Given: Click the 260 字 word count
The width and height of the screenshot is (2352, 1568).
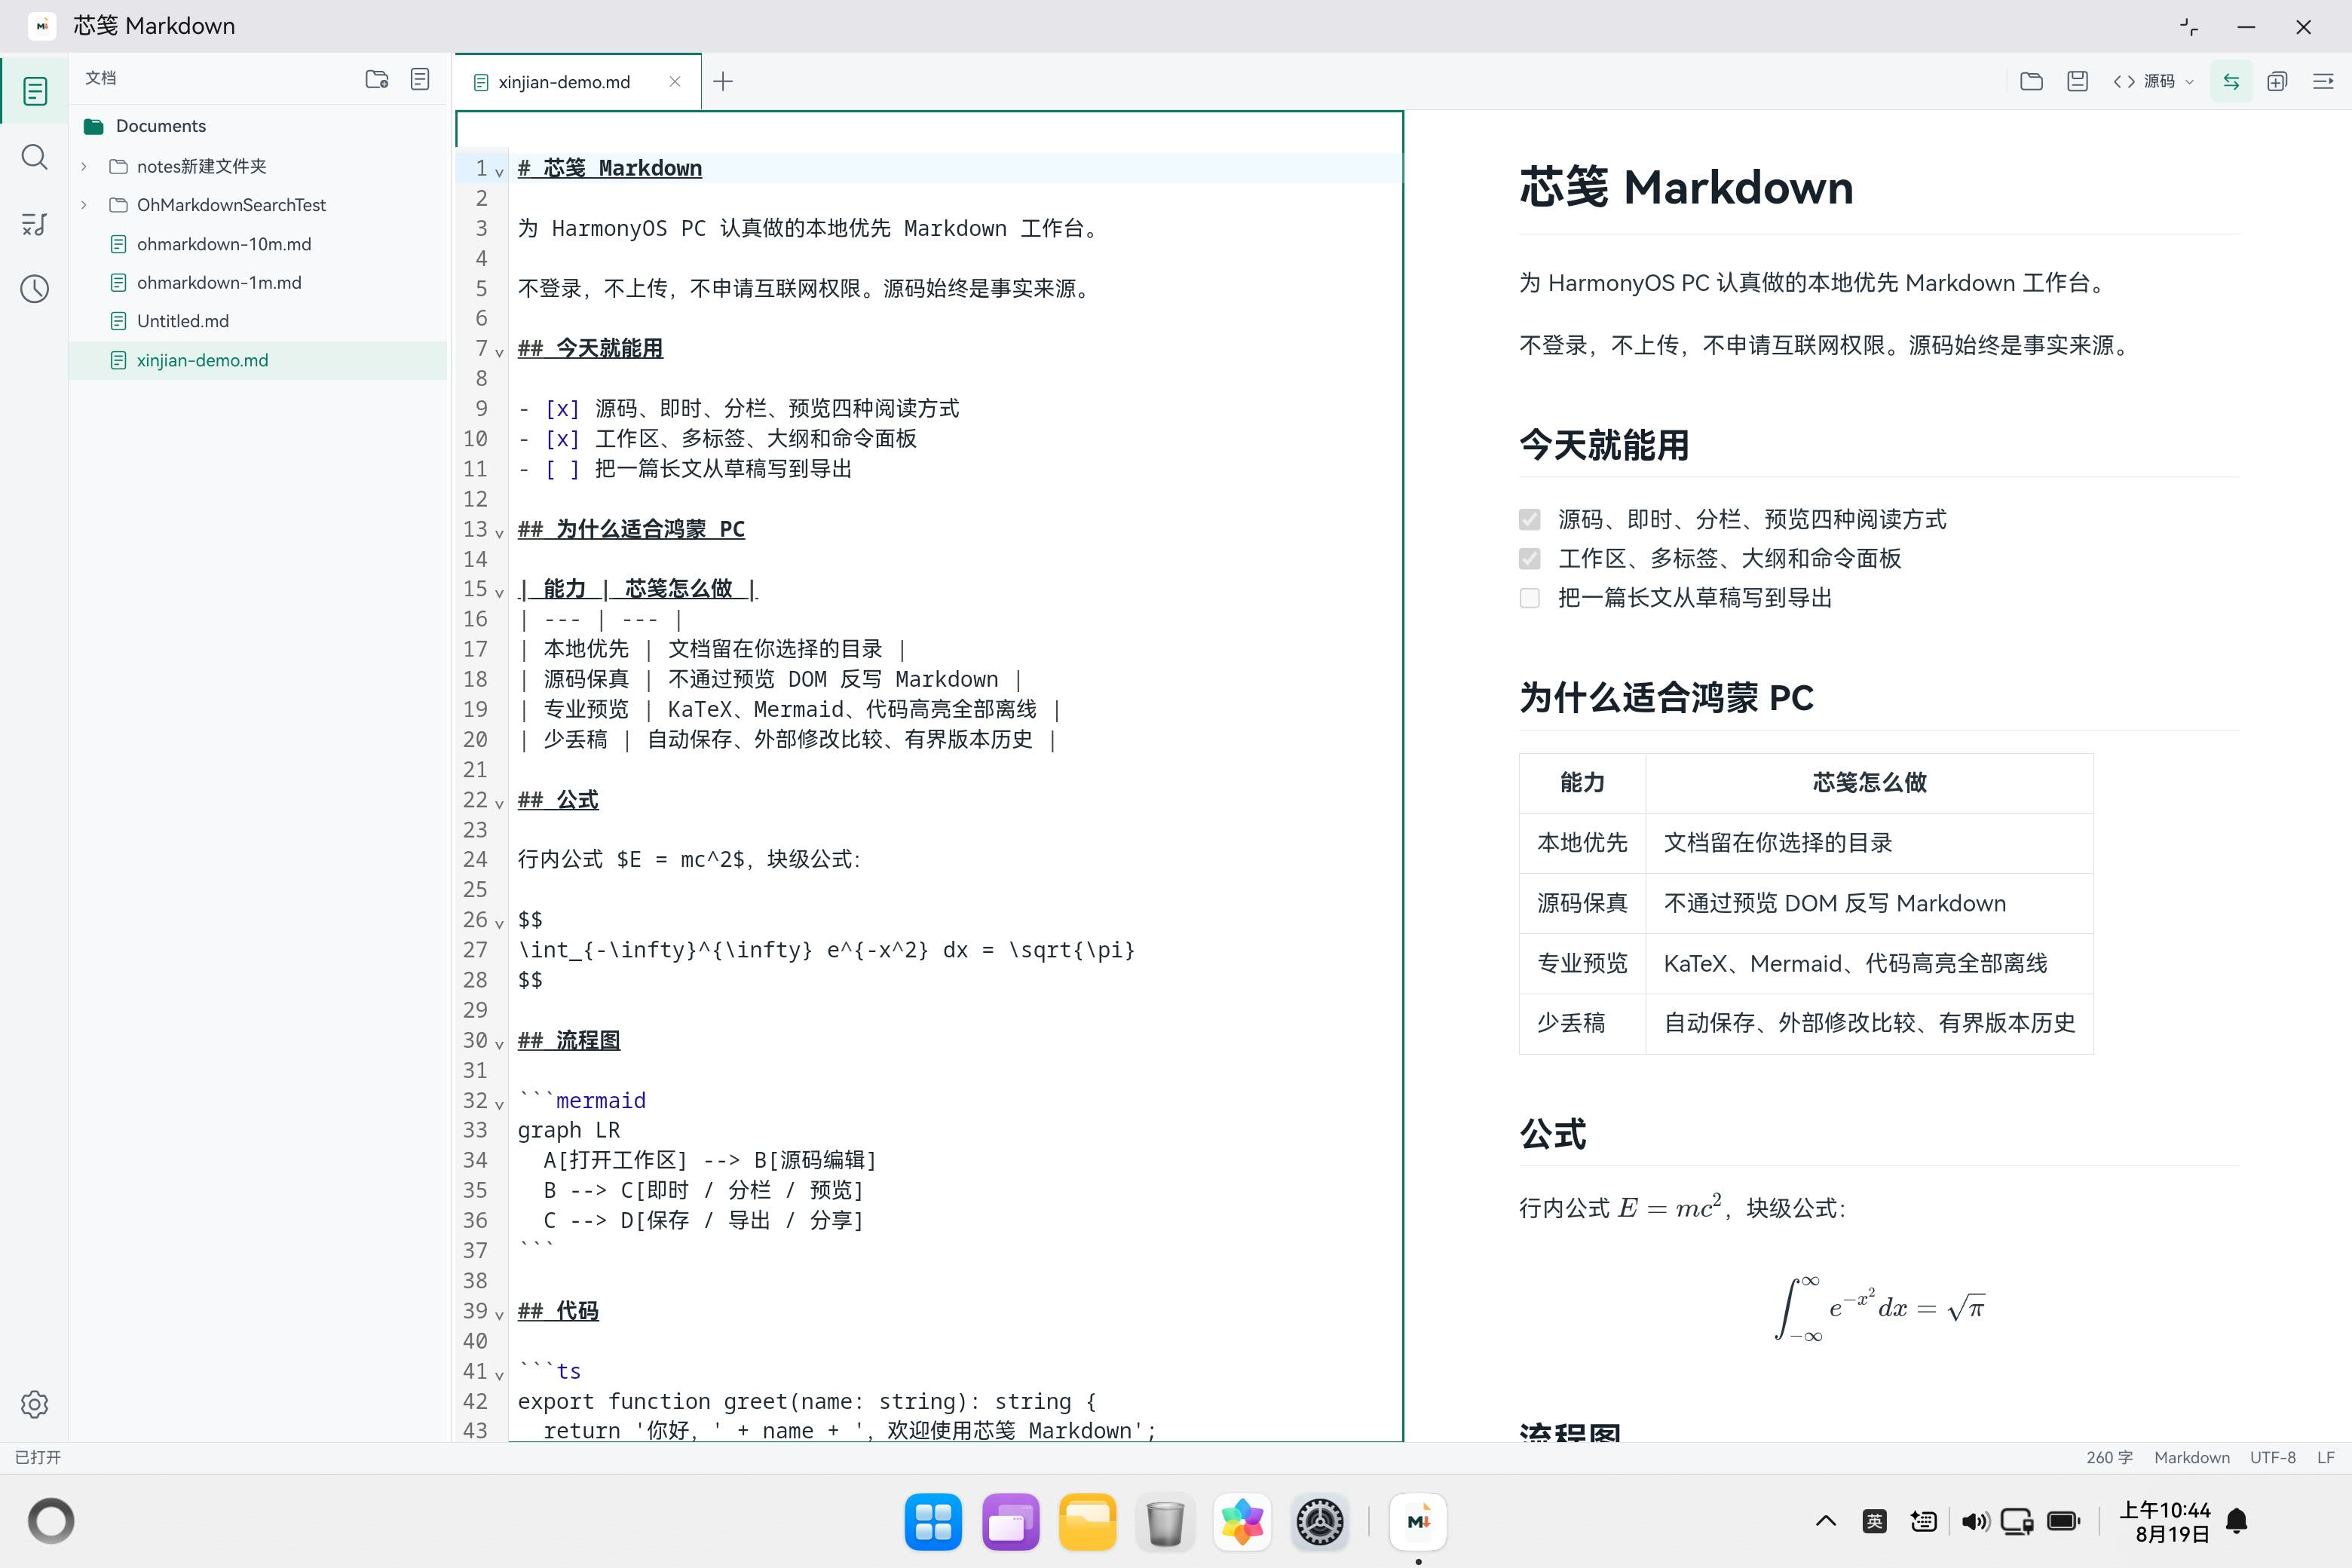Looking at the screenshot, I should pyautogui.click(x=2109, y=1457).
